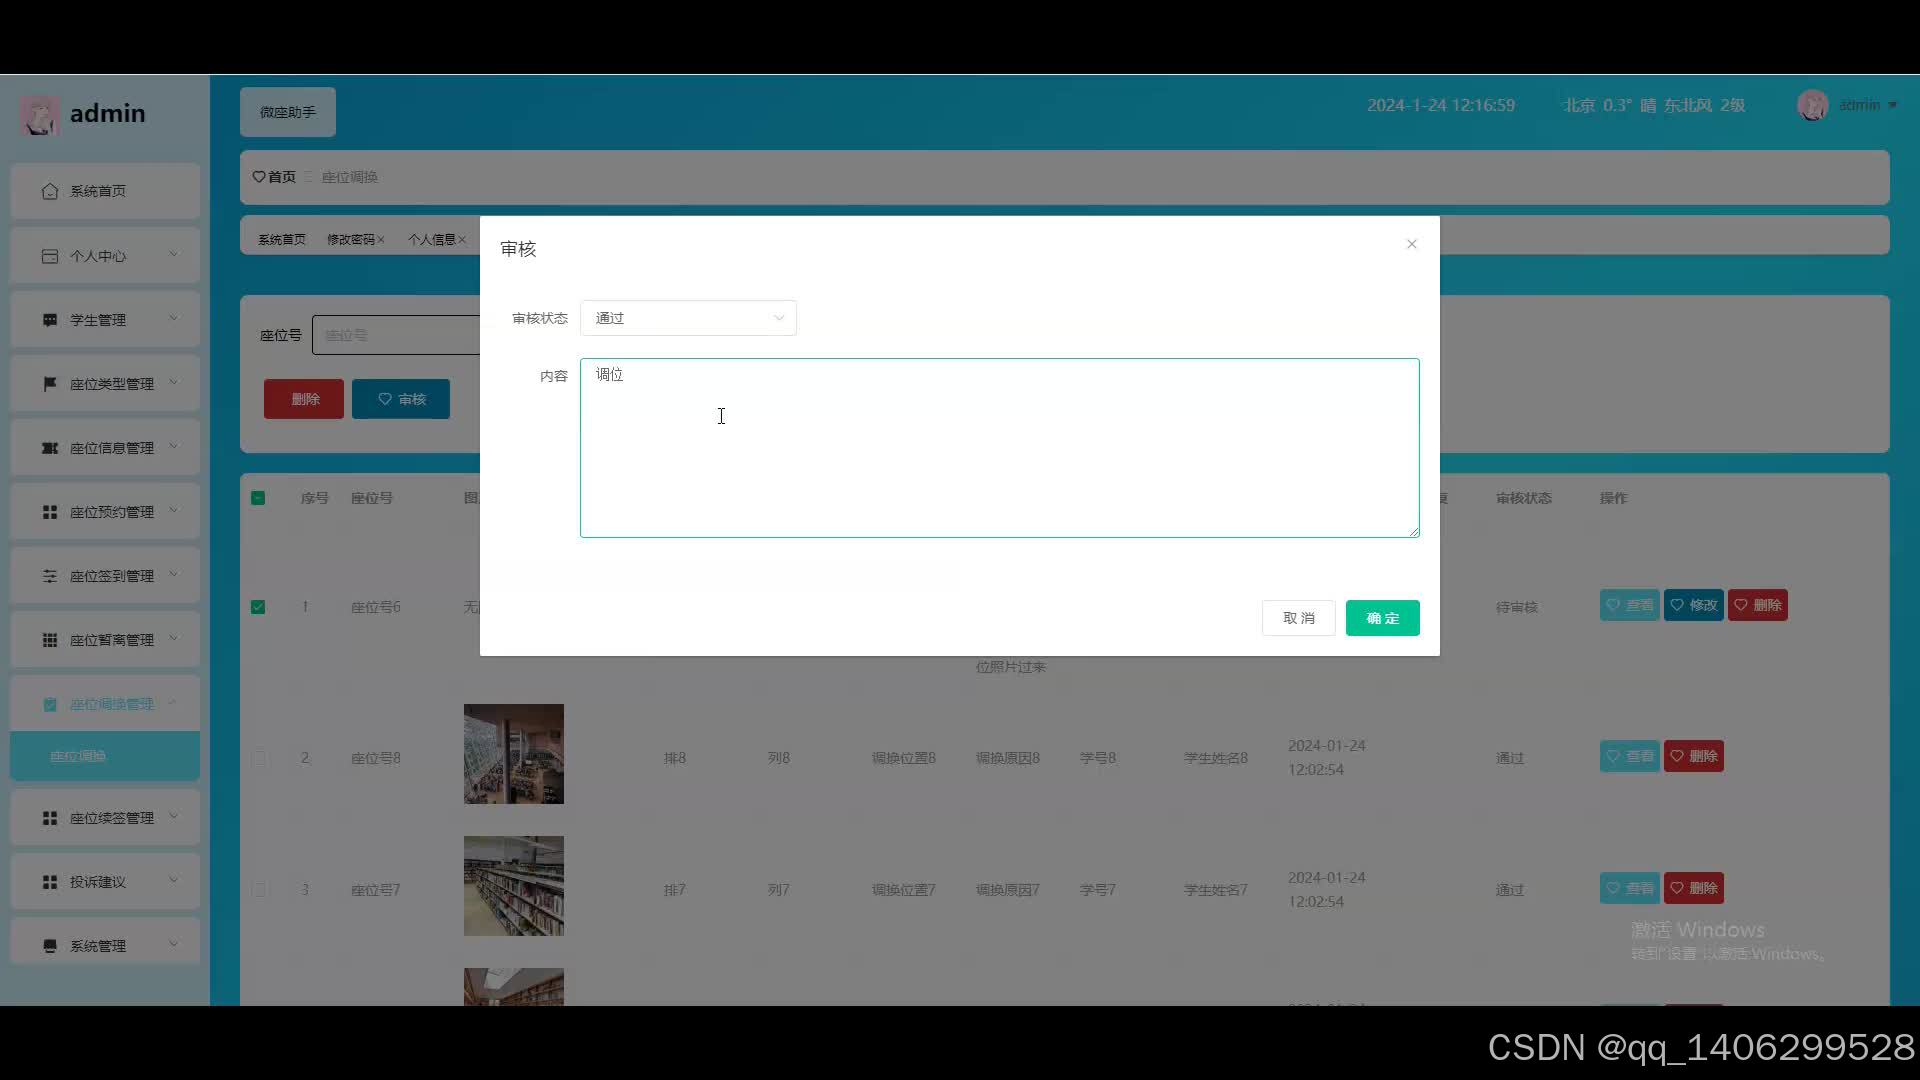Click the 座位签到管理 sliders icon
This screenshot has height=1080, width=1920.
click(x=50, y=576)
